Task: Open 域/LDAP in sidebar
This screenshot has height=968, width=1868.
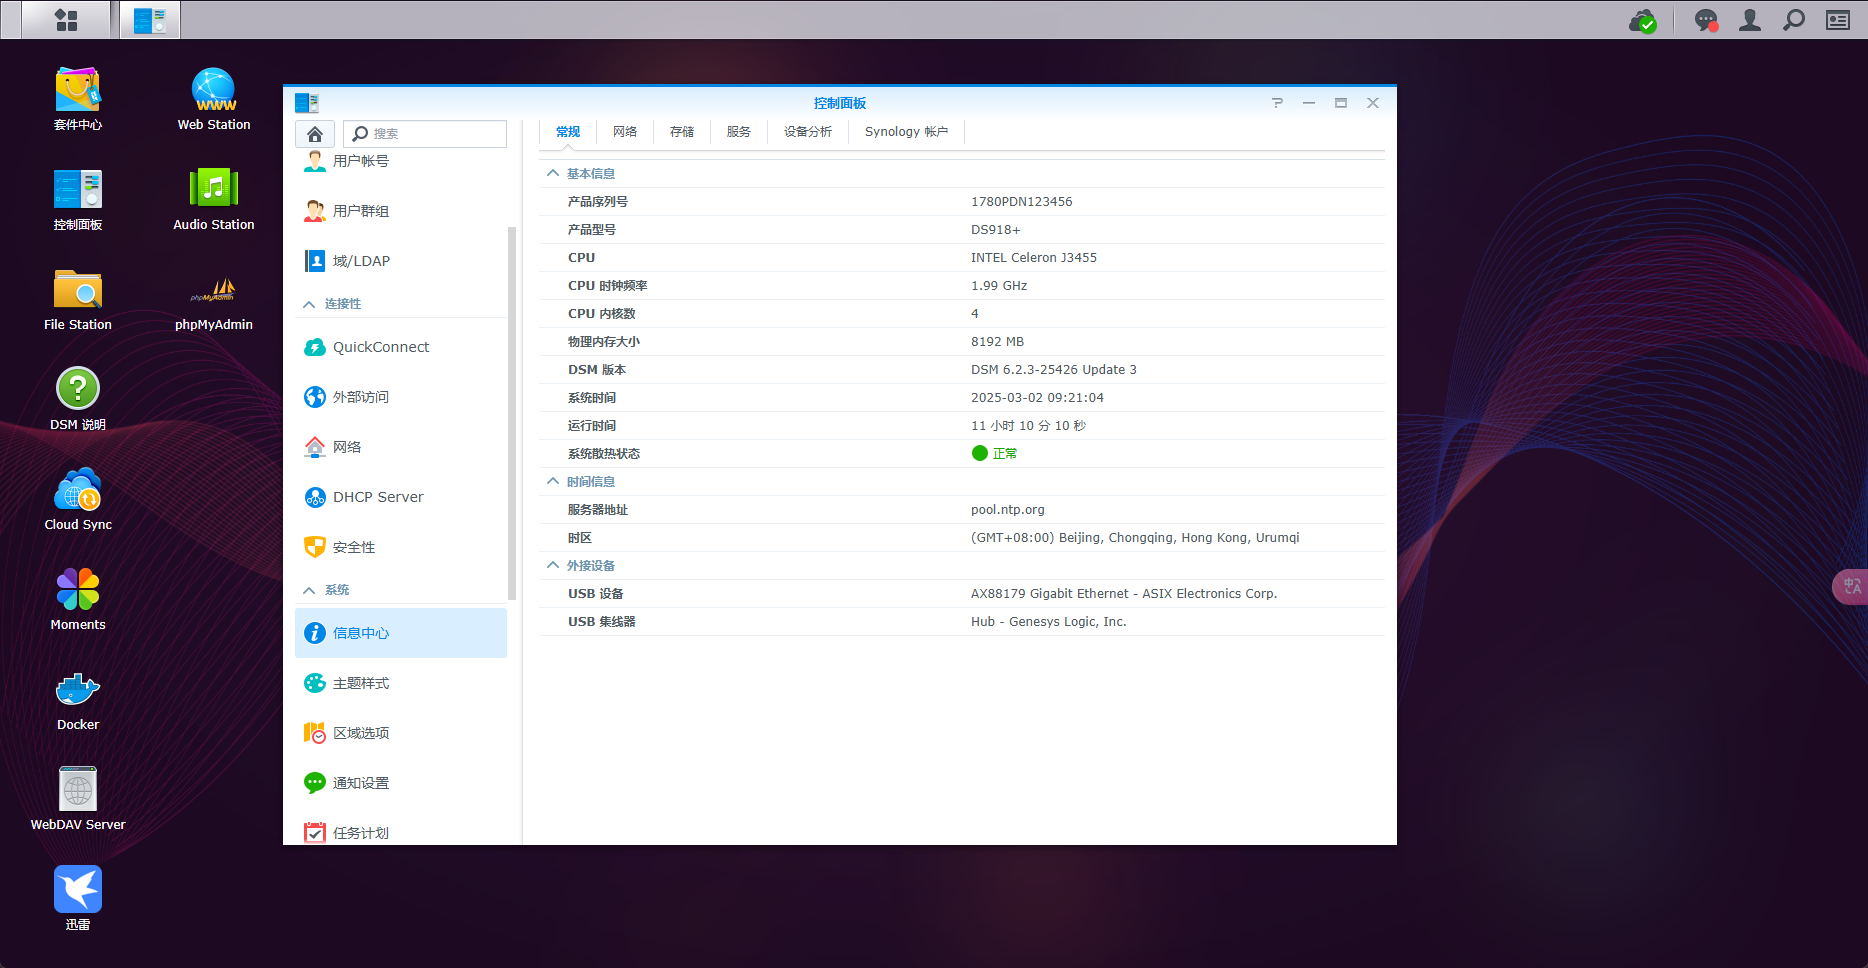Action: pos(401,261)
